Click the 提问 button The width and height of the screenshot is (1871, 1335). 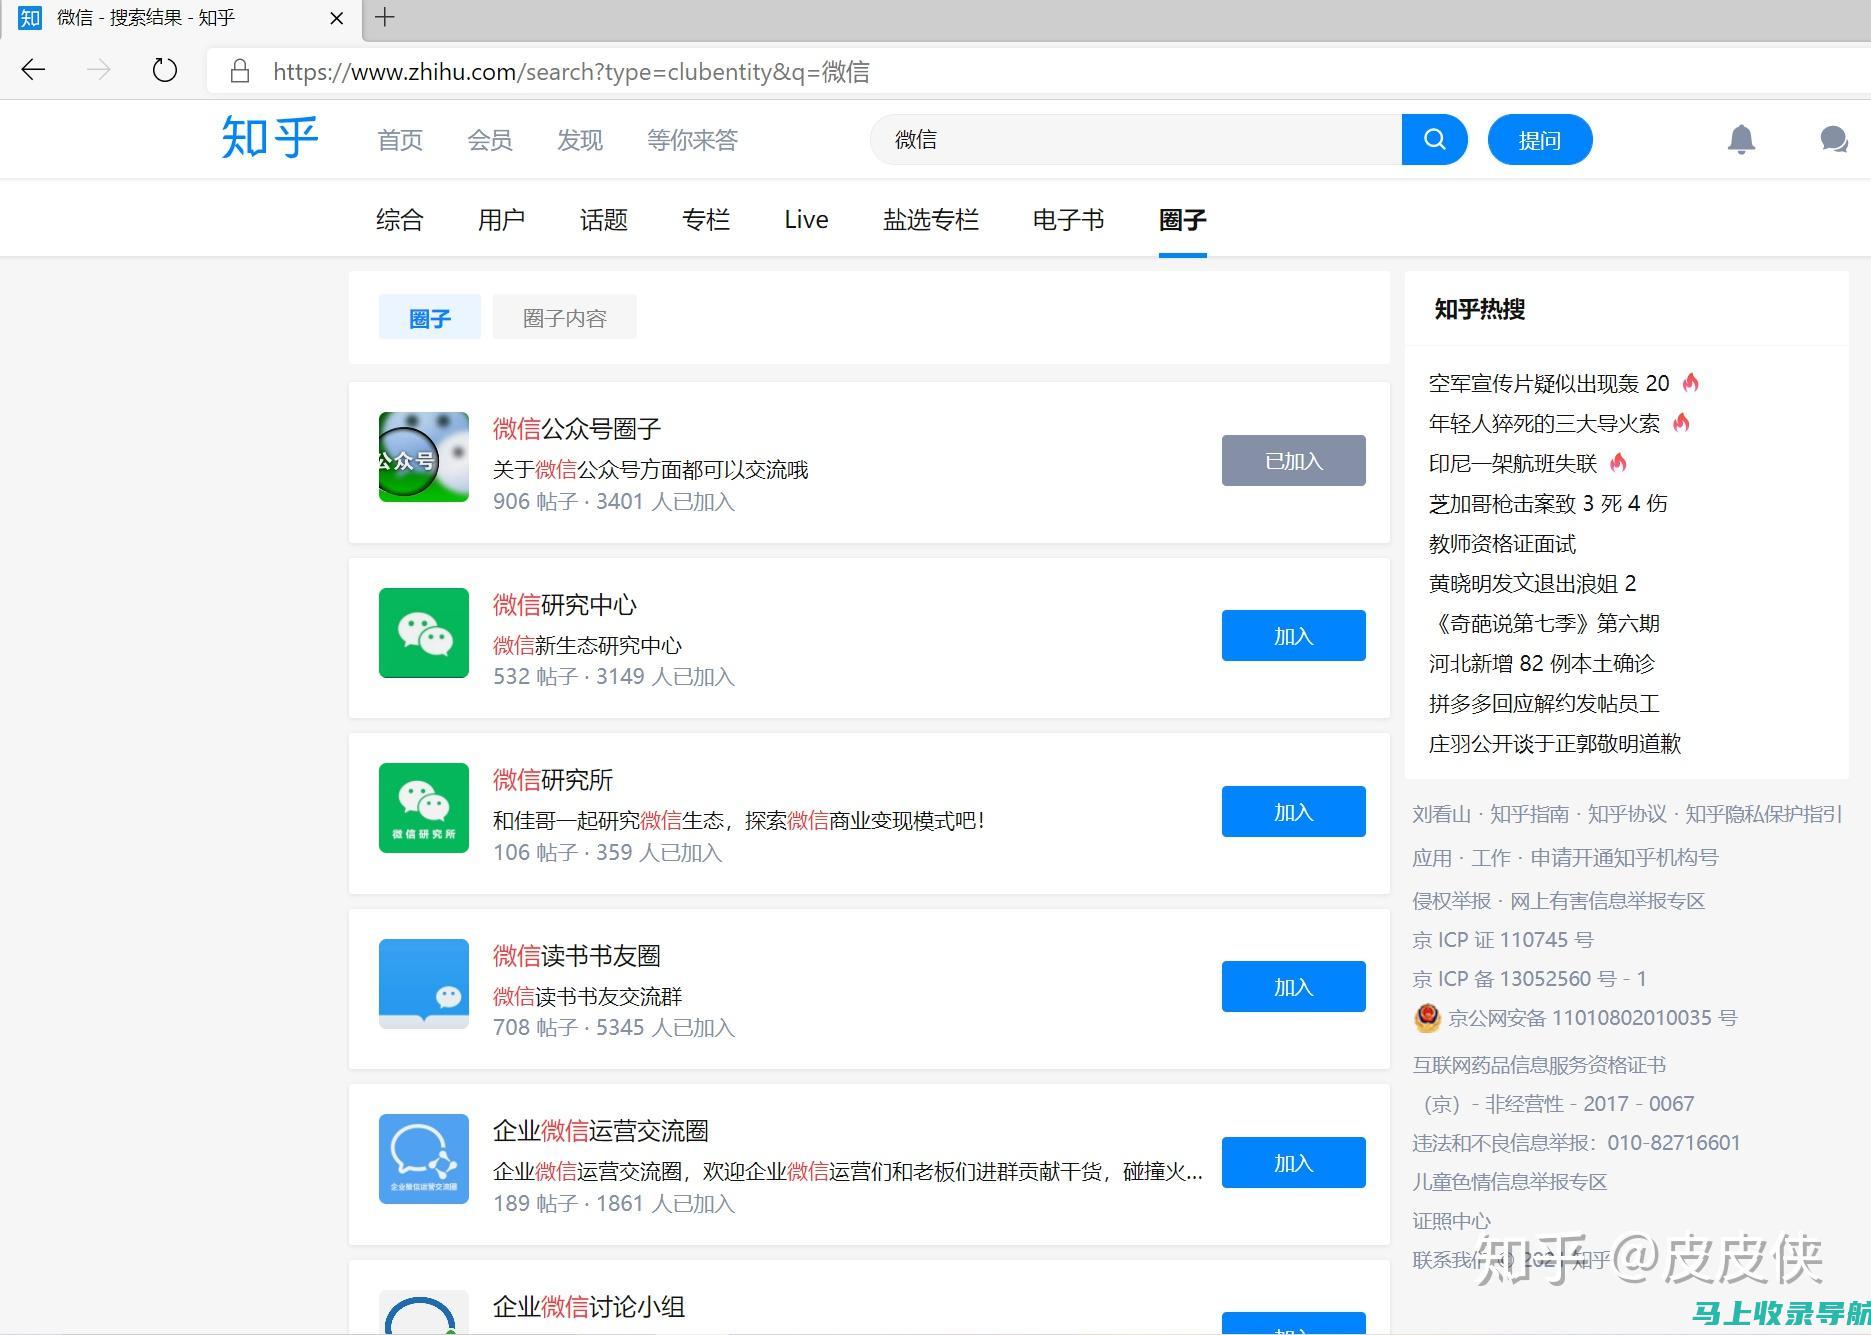(x=1540, y=139)
